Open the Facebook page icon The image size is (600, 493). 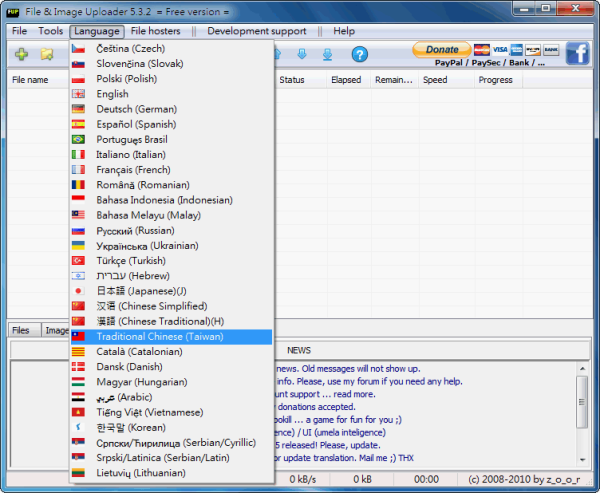[578, 53]
